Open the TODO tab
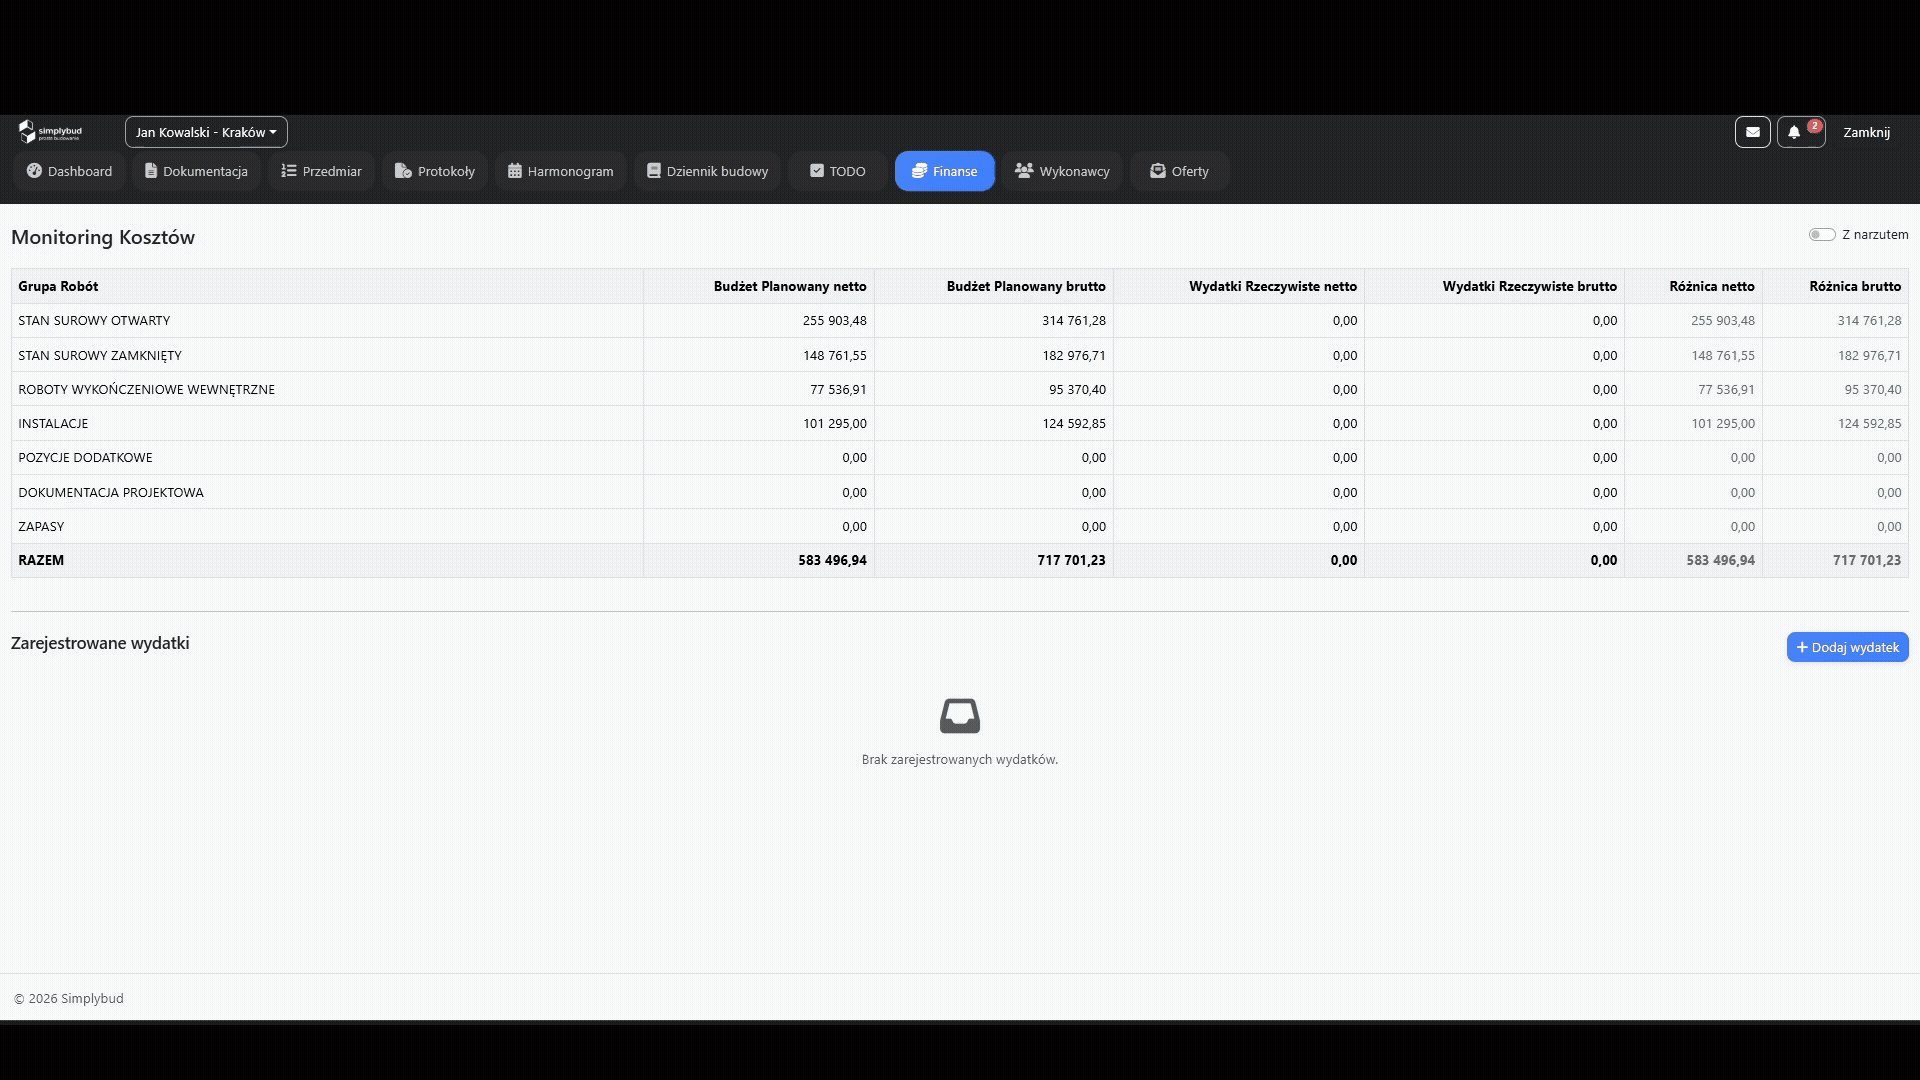 point(838,171)
